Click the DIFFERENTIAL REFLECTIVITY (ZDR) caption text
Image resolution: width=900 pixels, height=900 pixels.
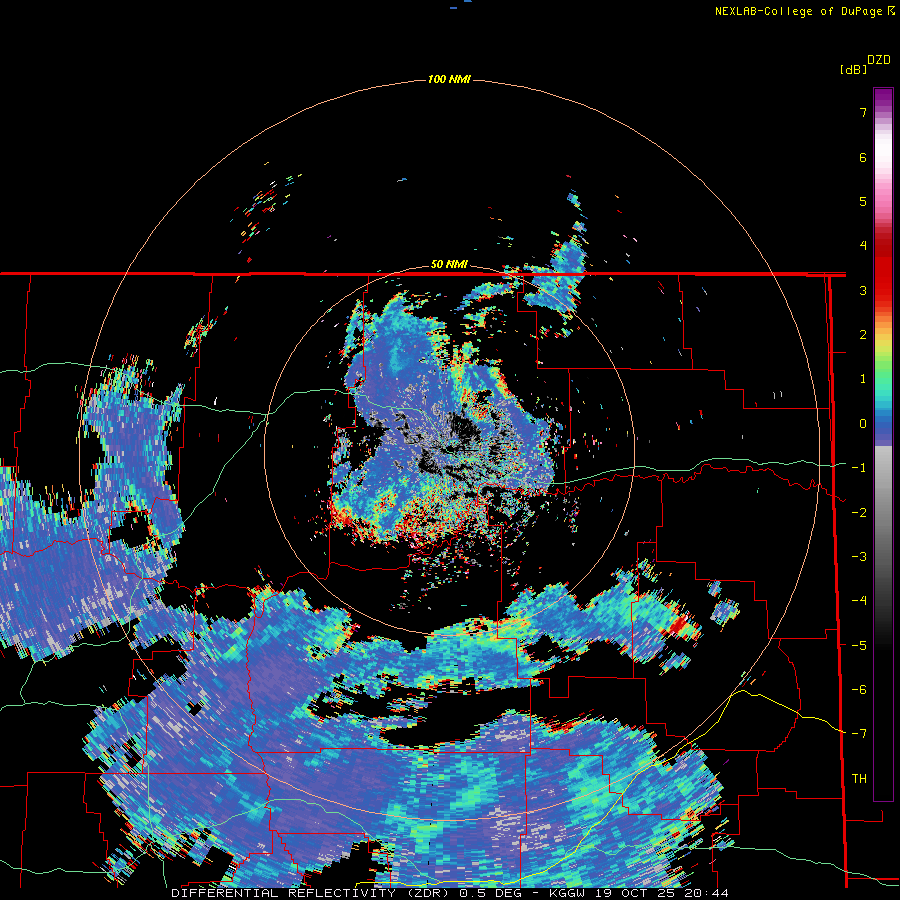tap(312, 893)
